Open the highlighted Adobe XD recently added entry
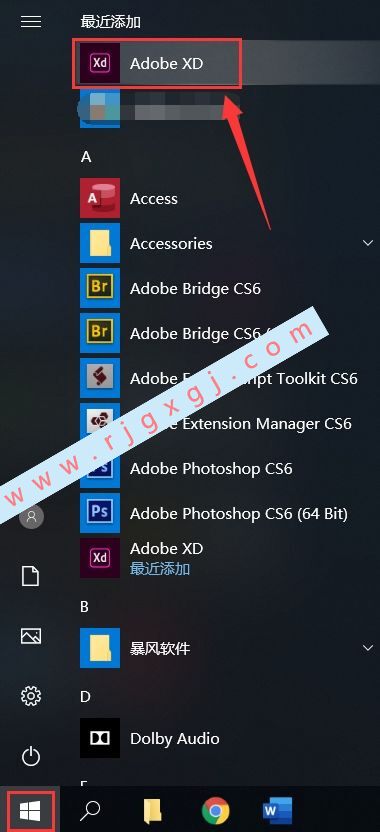 [157, 63]
